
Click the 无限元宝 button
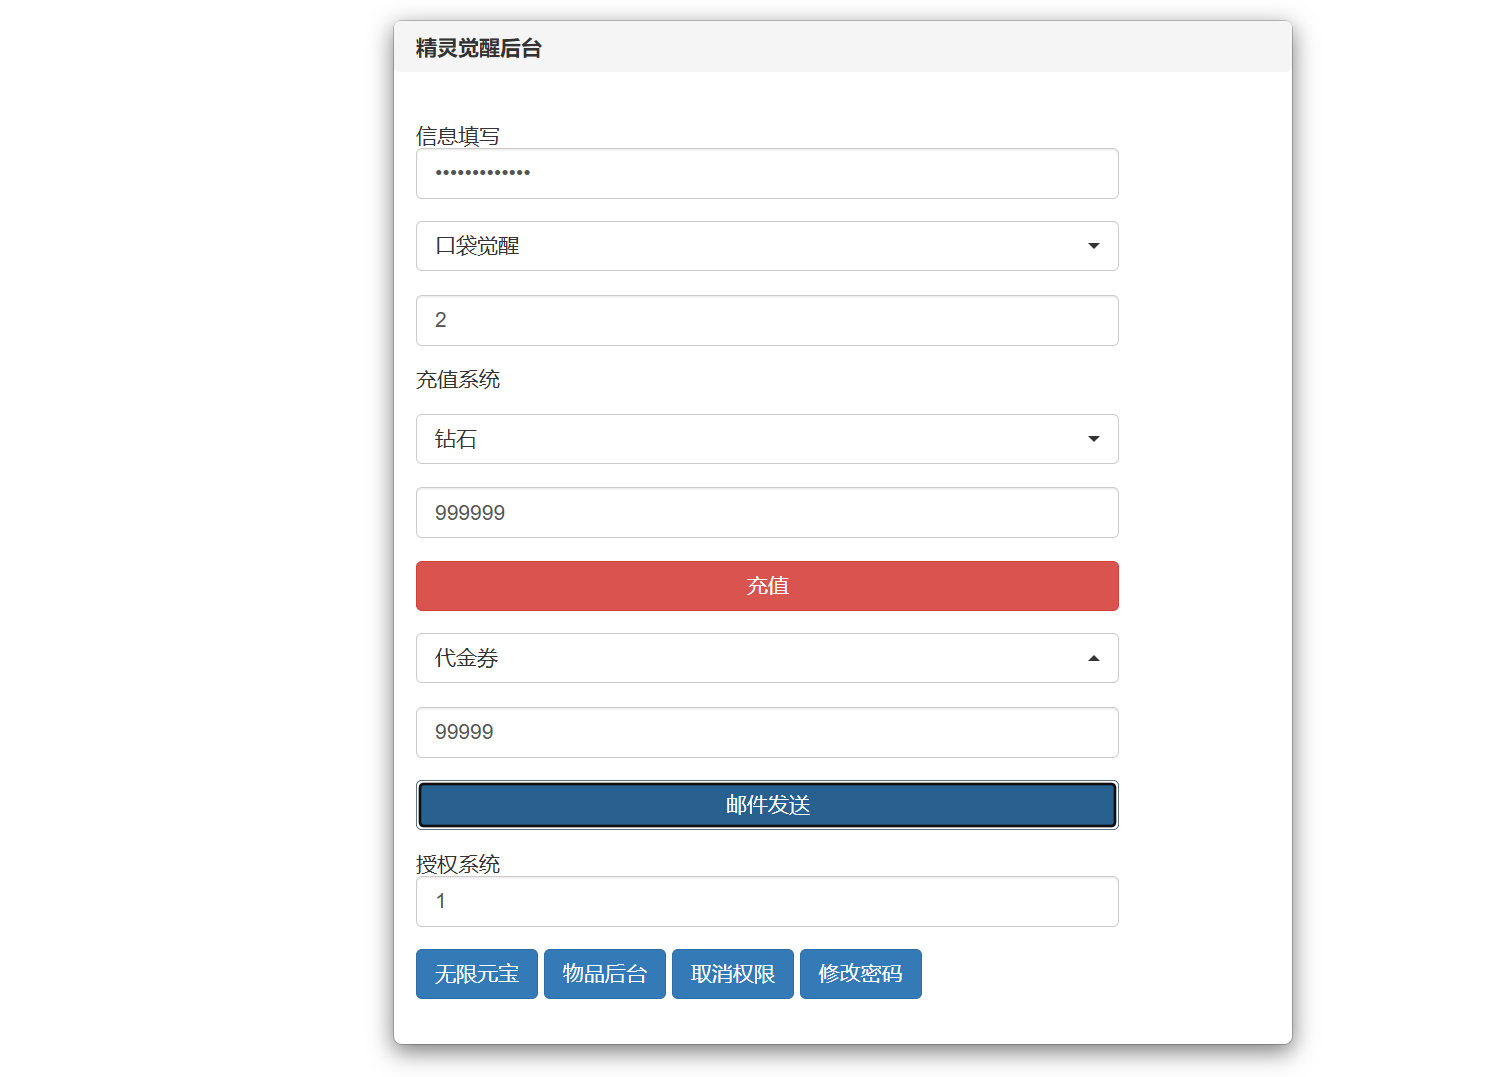(x=476, y=973)
